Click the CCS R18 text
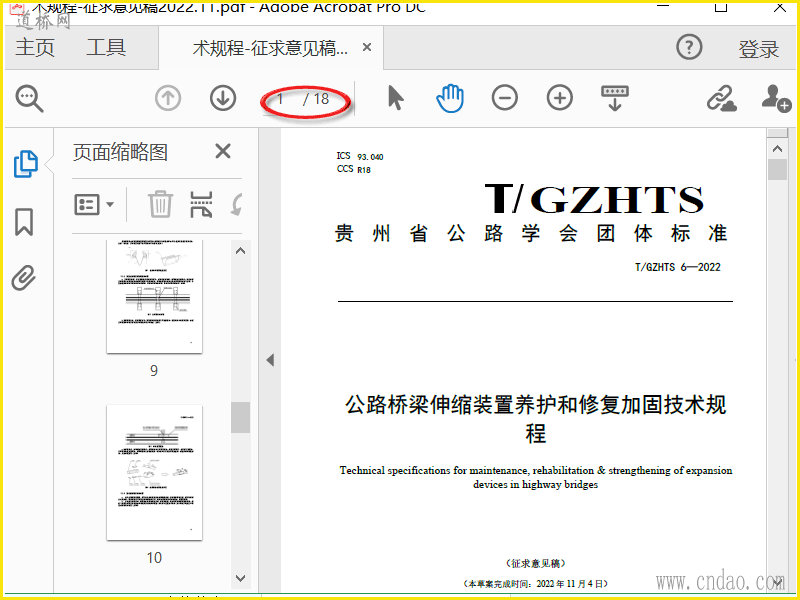The height and width of the screenshot is (600, 800). click(x=354, y=169)
